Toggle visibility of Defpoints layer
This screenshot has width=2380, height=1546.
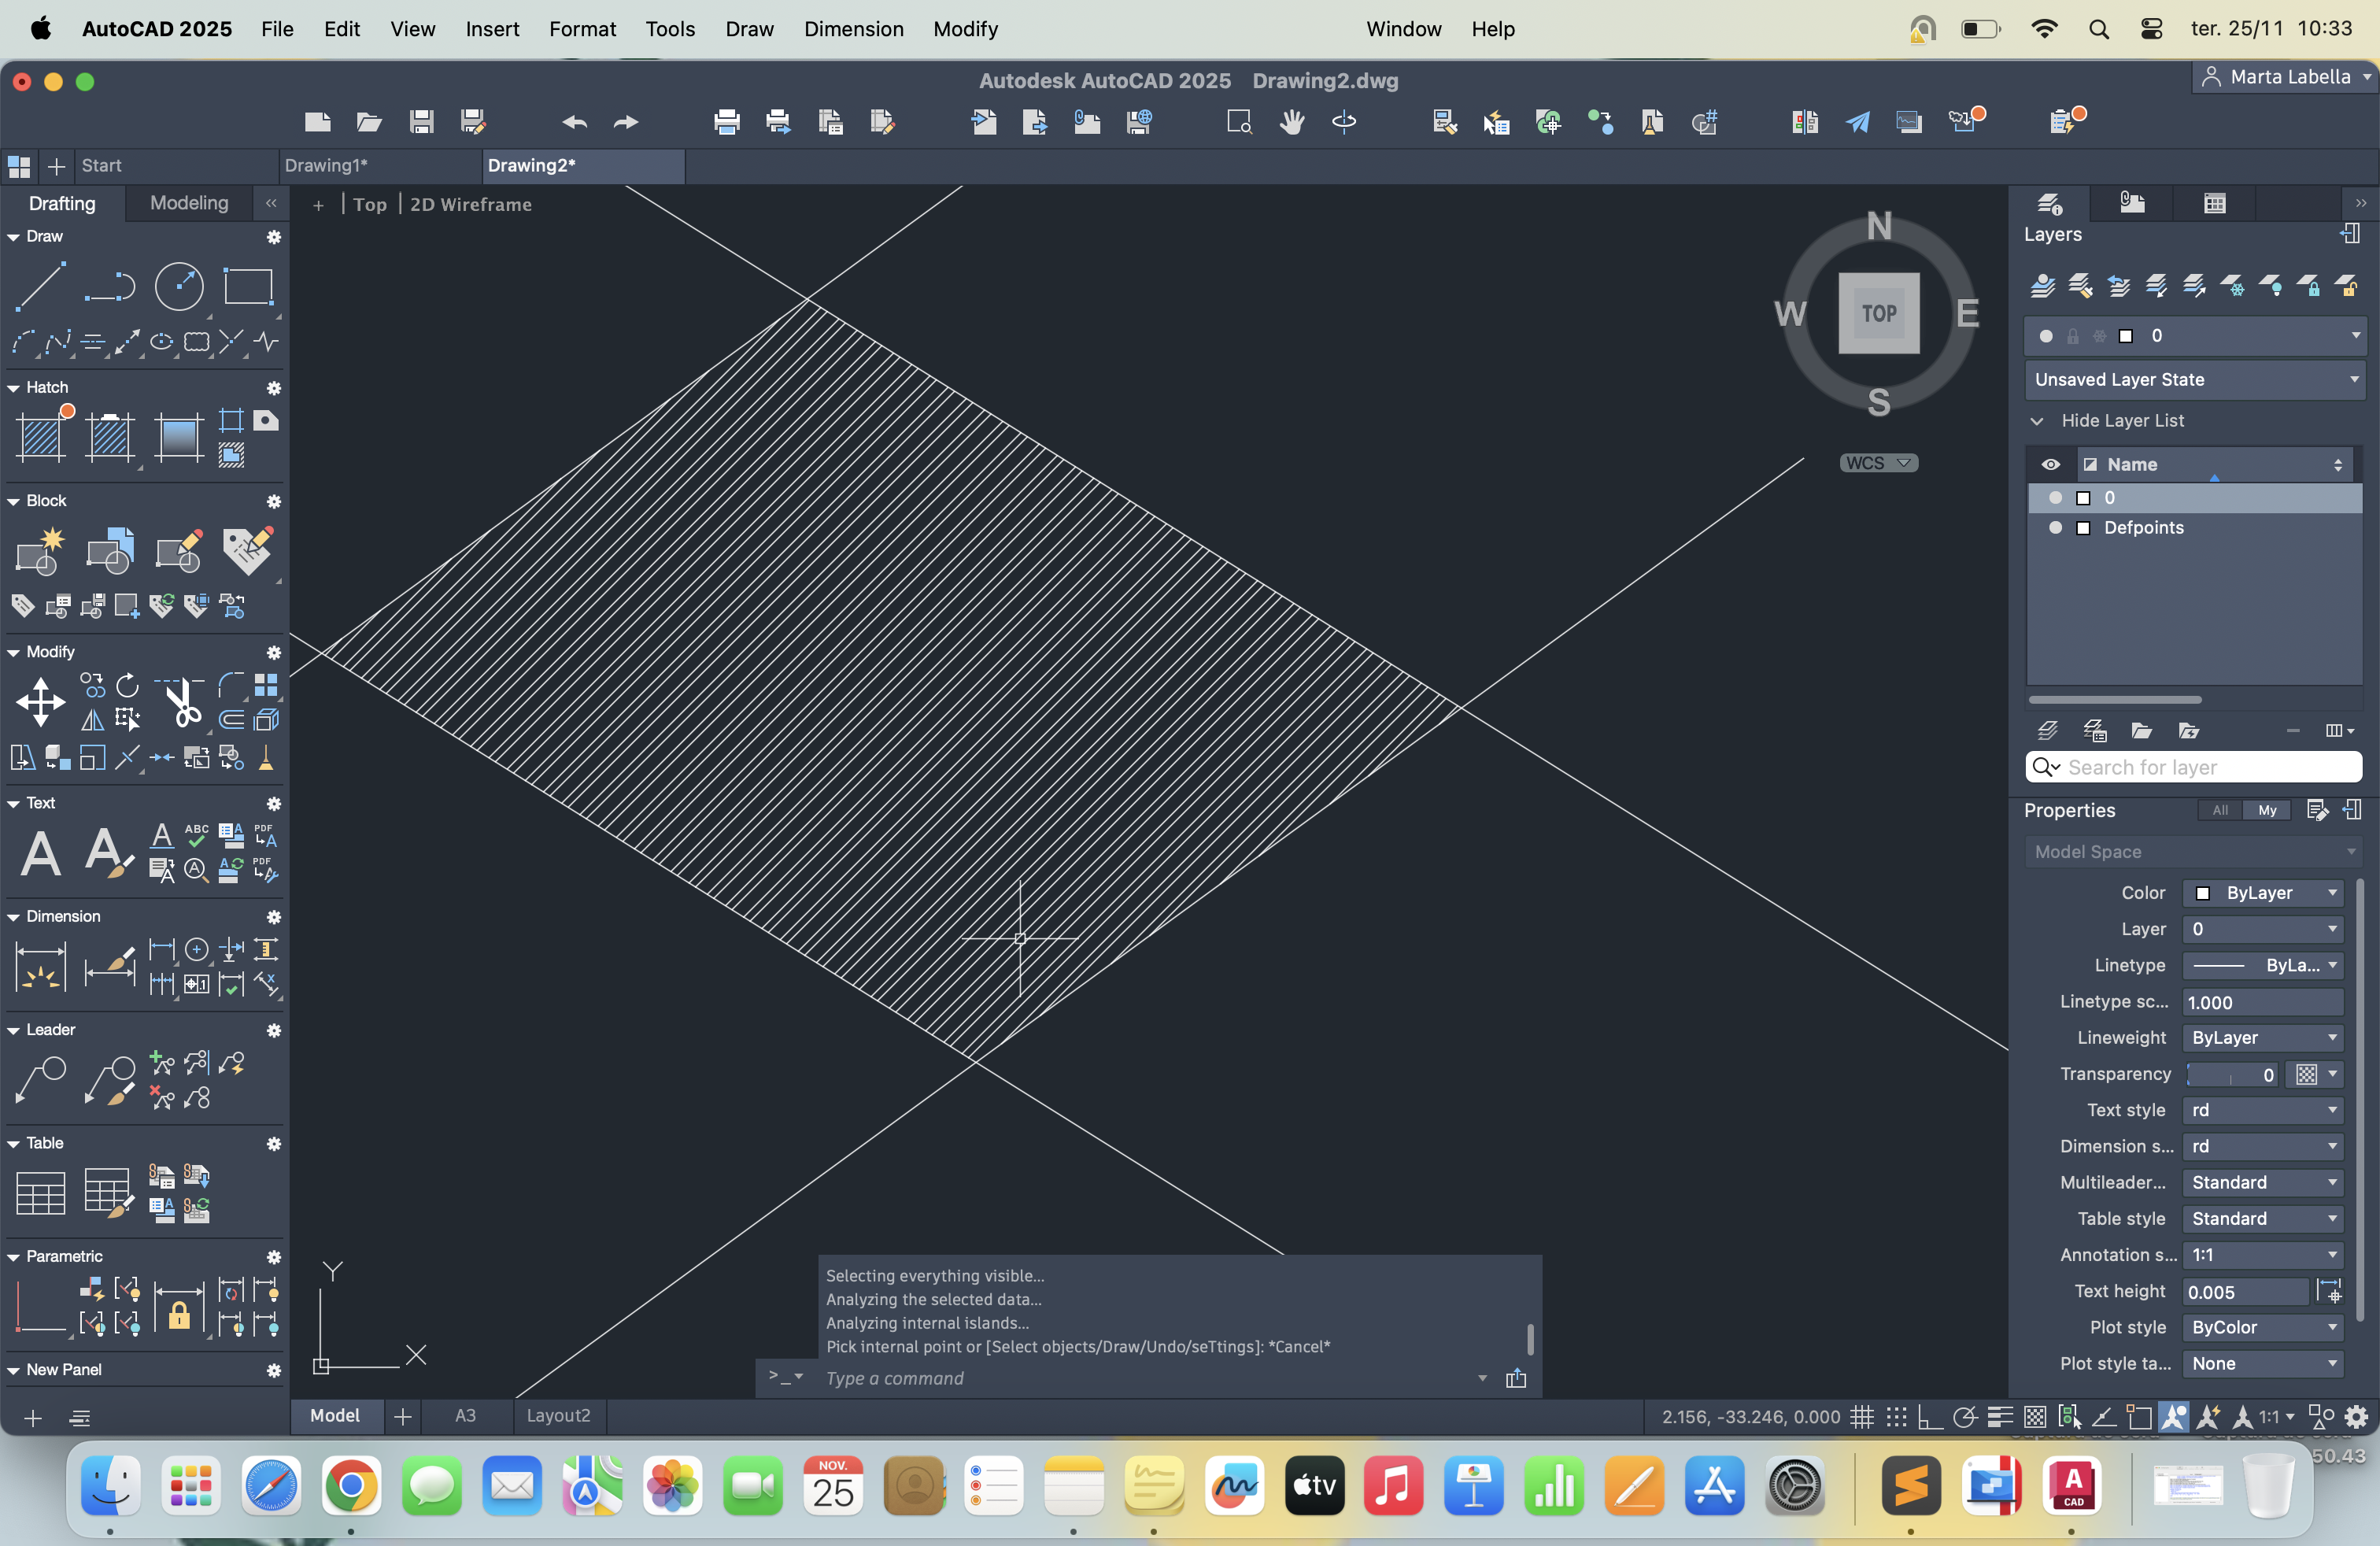[x=2055, y=527]
